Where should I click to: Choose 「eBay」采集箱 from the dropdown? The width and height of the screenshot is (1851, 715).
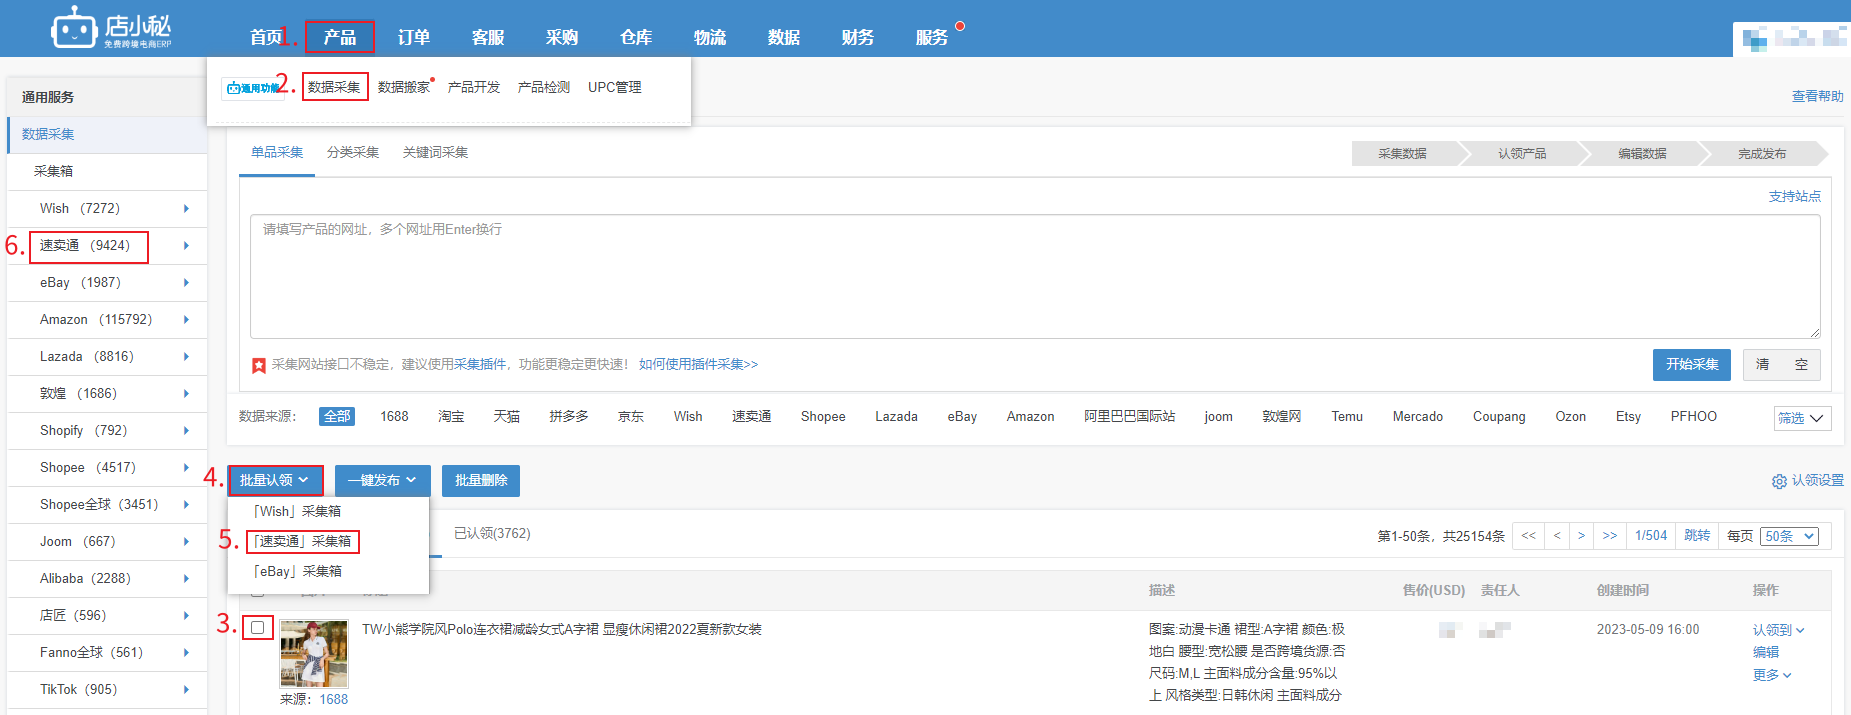coord(298,571)
